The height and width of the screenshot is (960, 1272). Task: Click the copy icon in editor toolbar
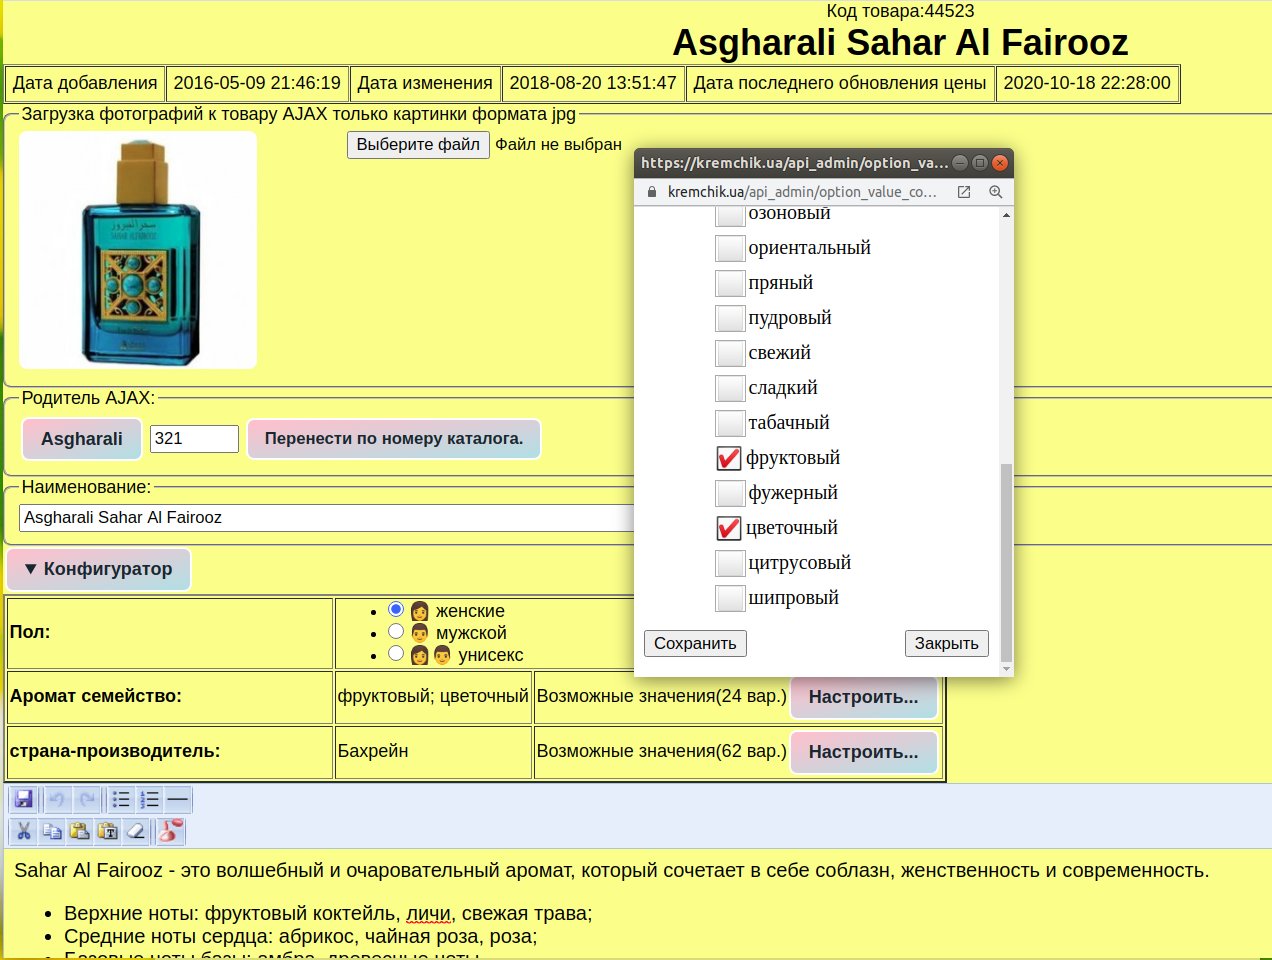point(52,831)
